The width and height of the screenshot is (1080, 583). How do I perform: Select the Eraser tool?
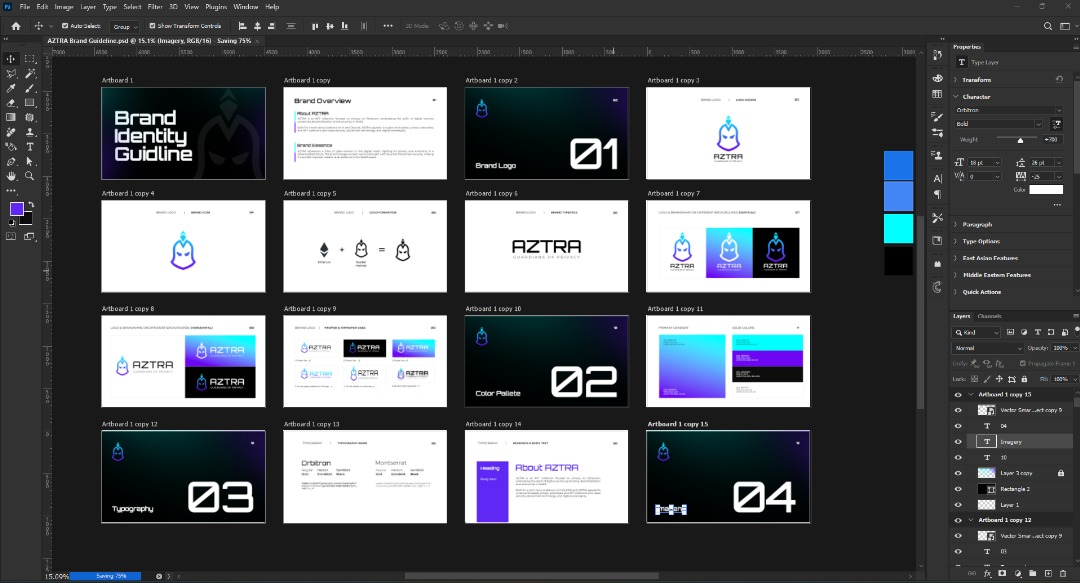[11, 103]
